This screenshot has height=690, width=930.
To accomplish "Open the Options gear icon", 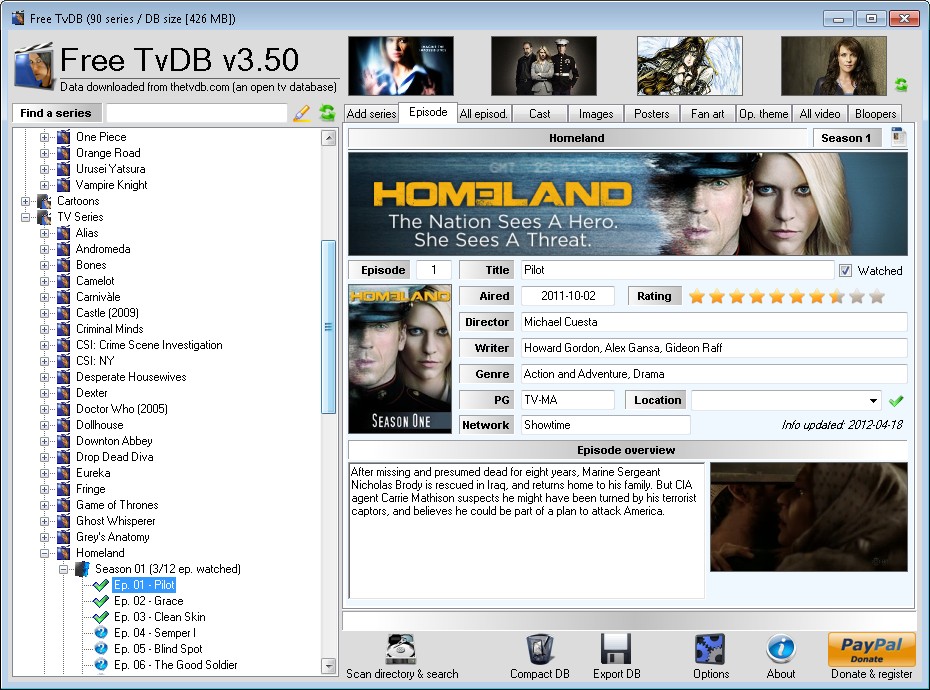I will (711, 649).
